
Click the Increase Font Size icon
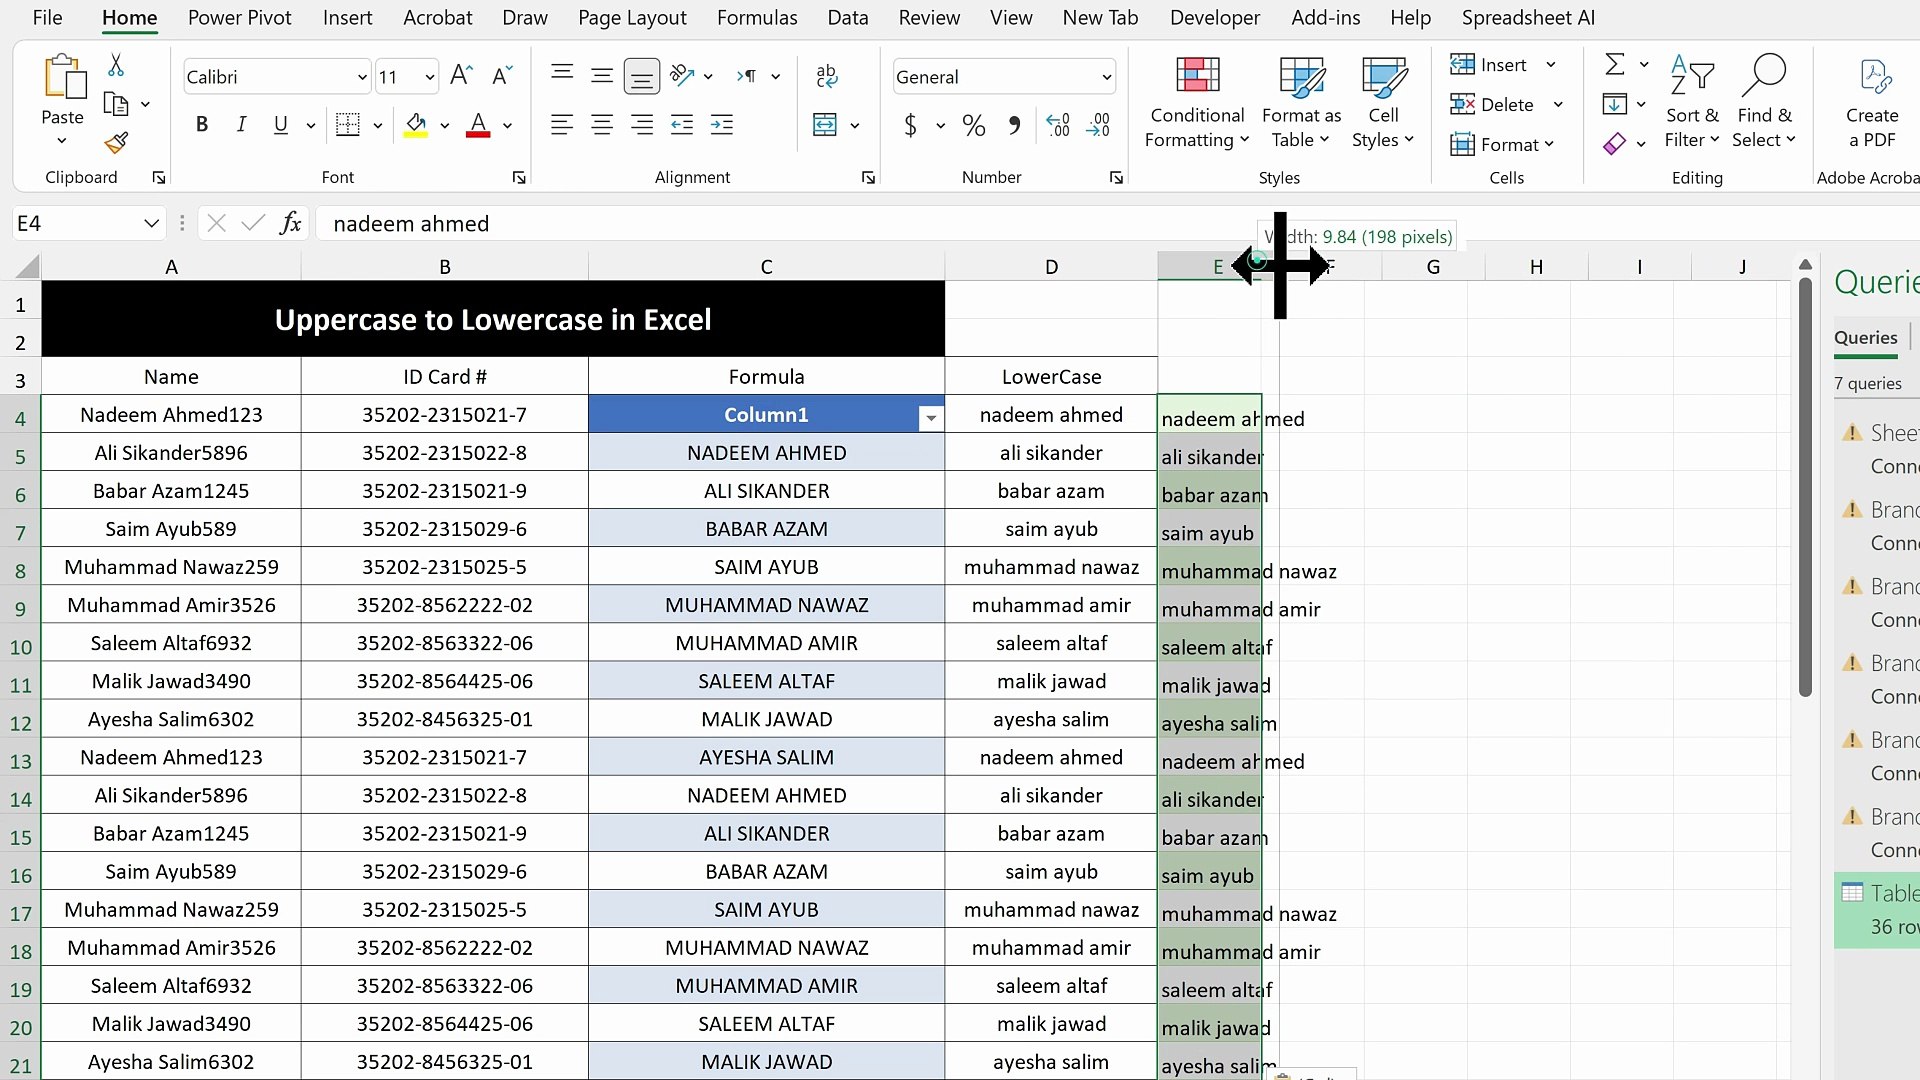461,76
